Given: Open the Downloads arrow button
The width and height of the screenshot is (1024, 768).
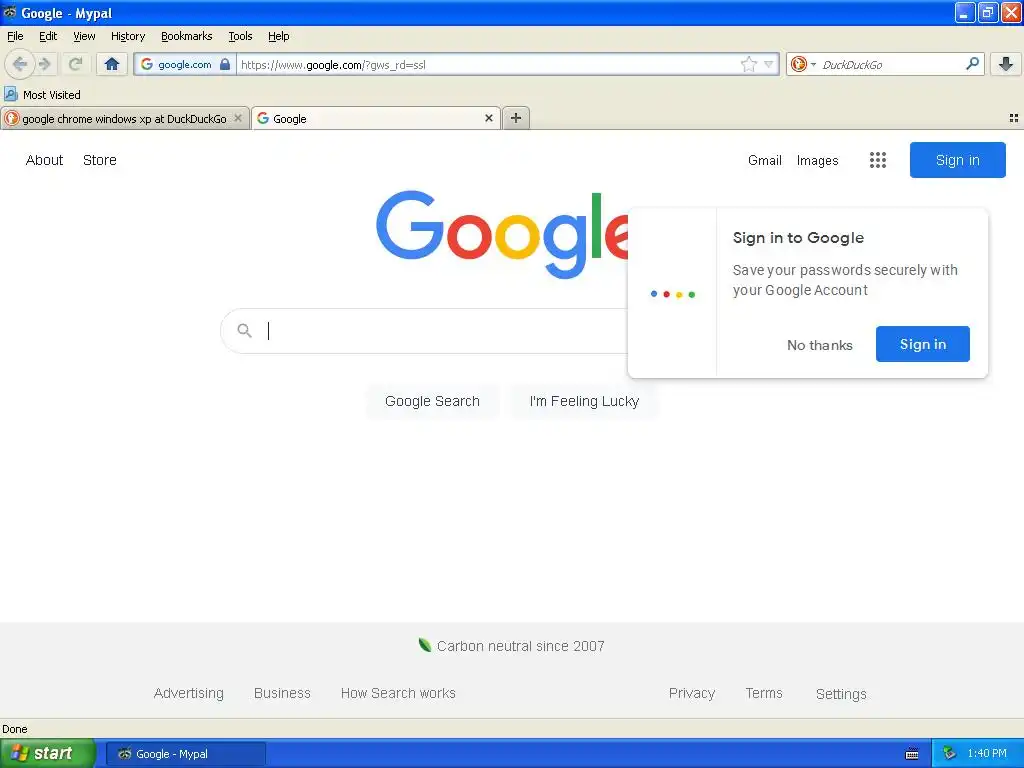Looking at the screenshot, I should click(1006, 64).
